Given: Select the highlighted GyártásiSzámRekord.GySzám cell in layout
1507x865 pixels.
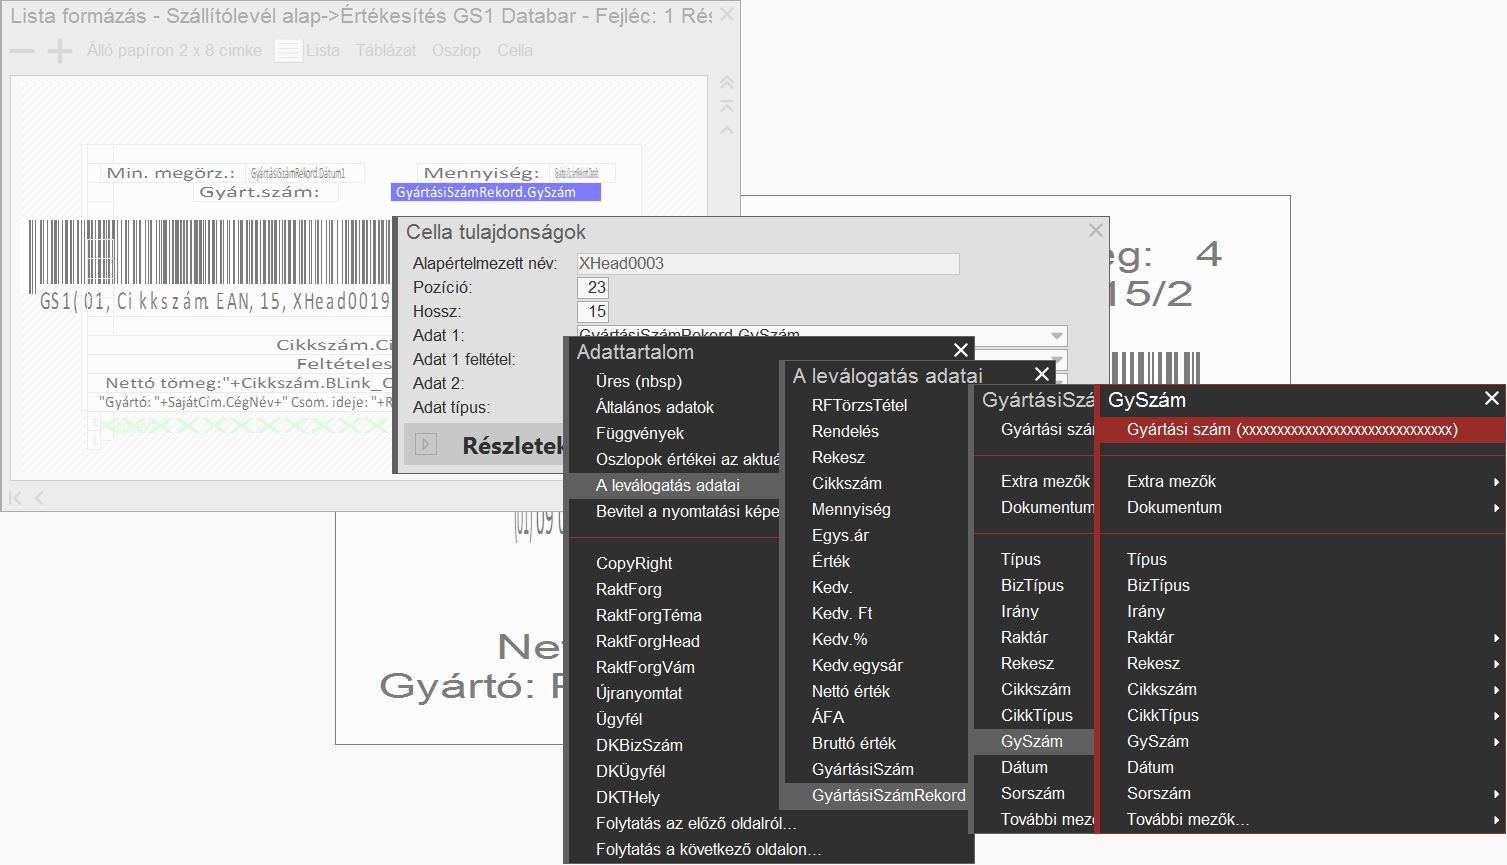Looking at the screenshot, I should (x=496, y=192).
